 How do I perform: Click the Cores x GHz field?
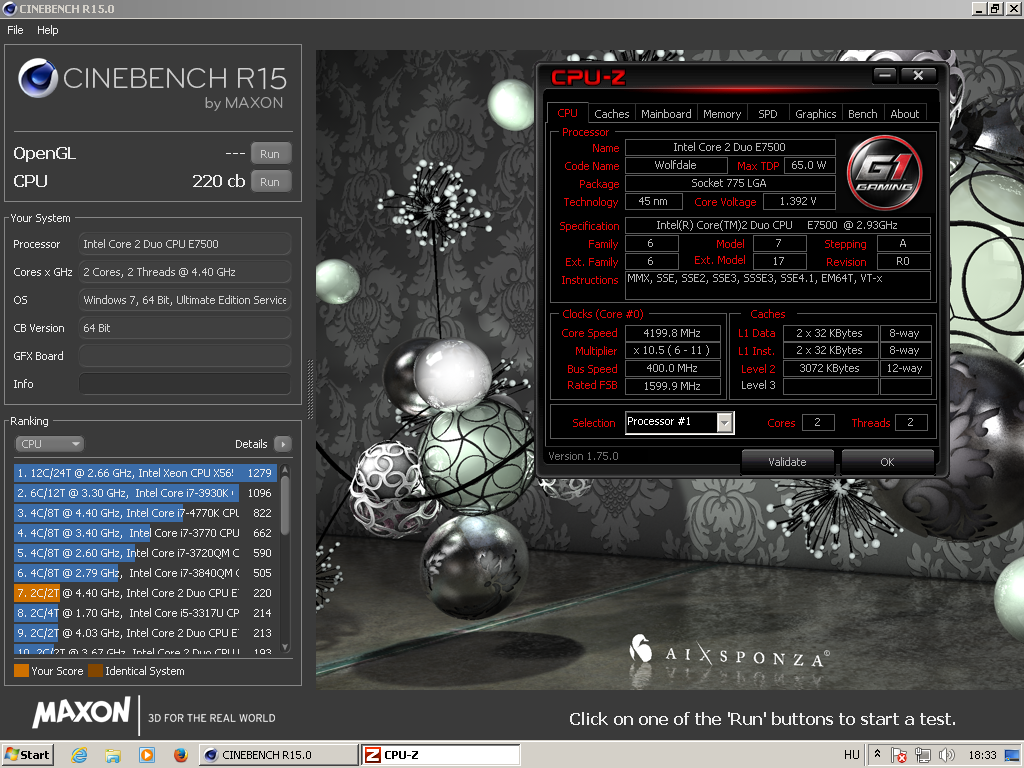(x=185, y=272)
